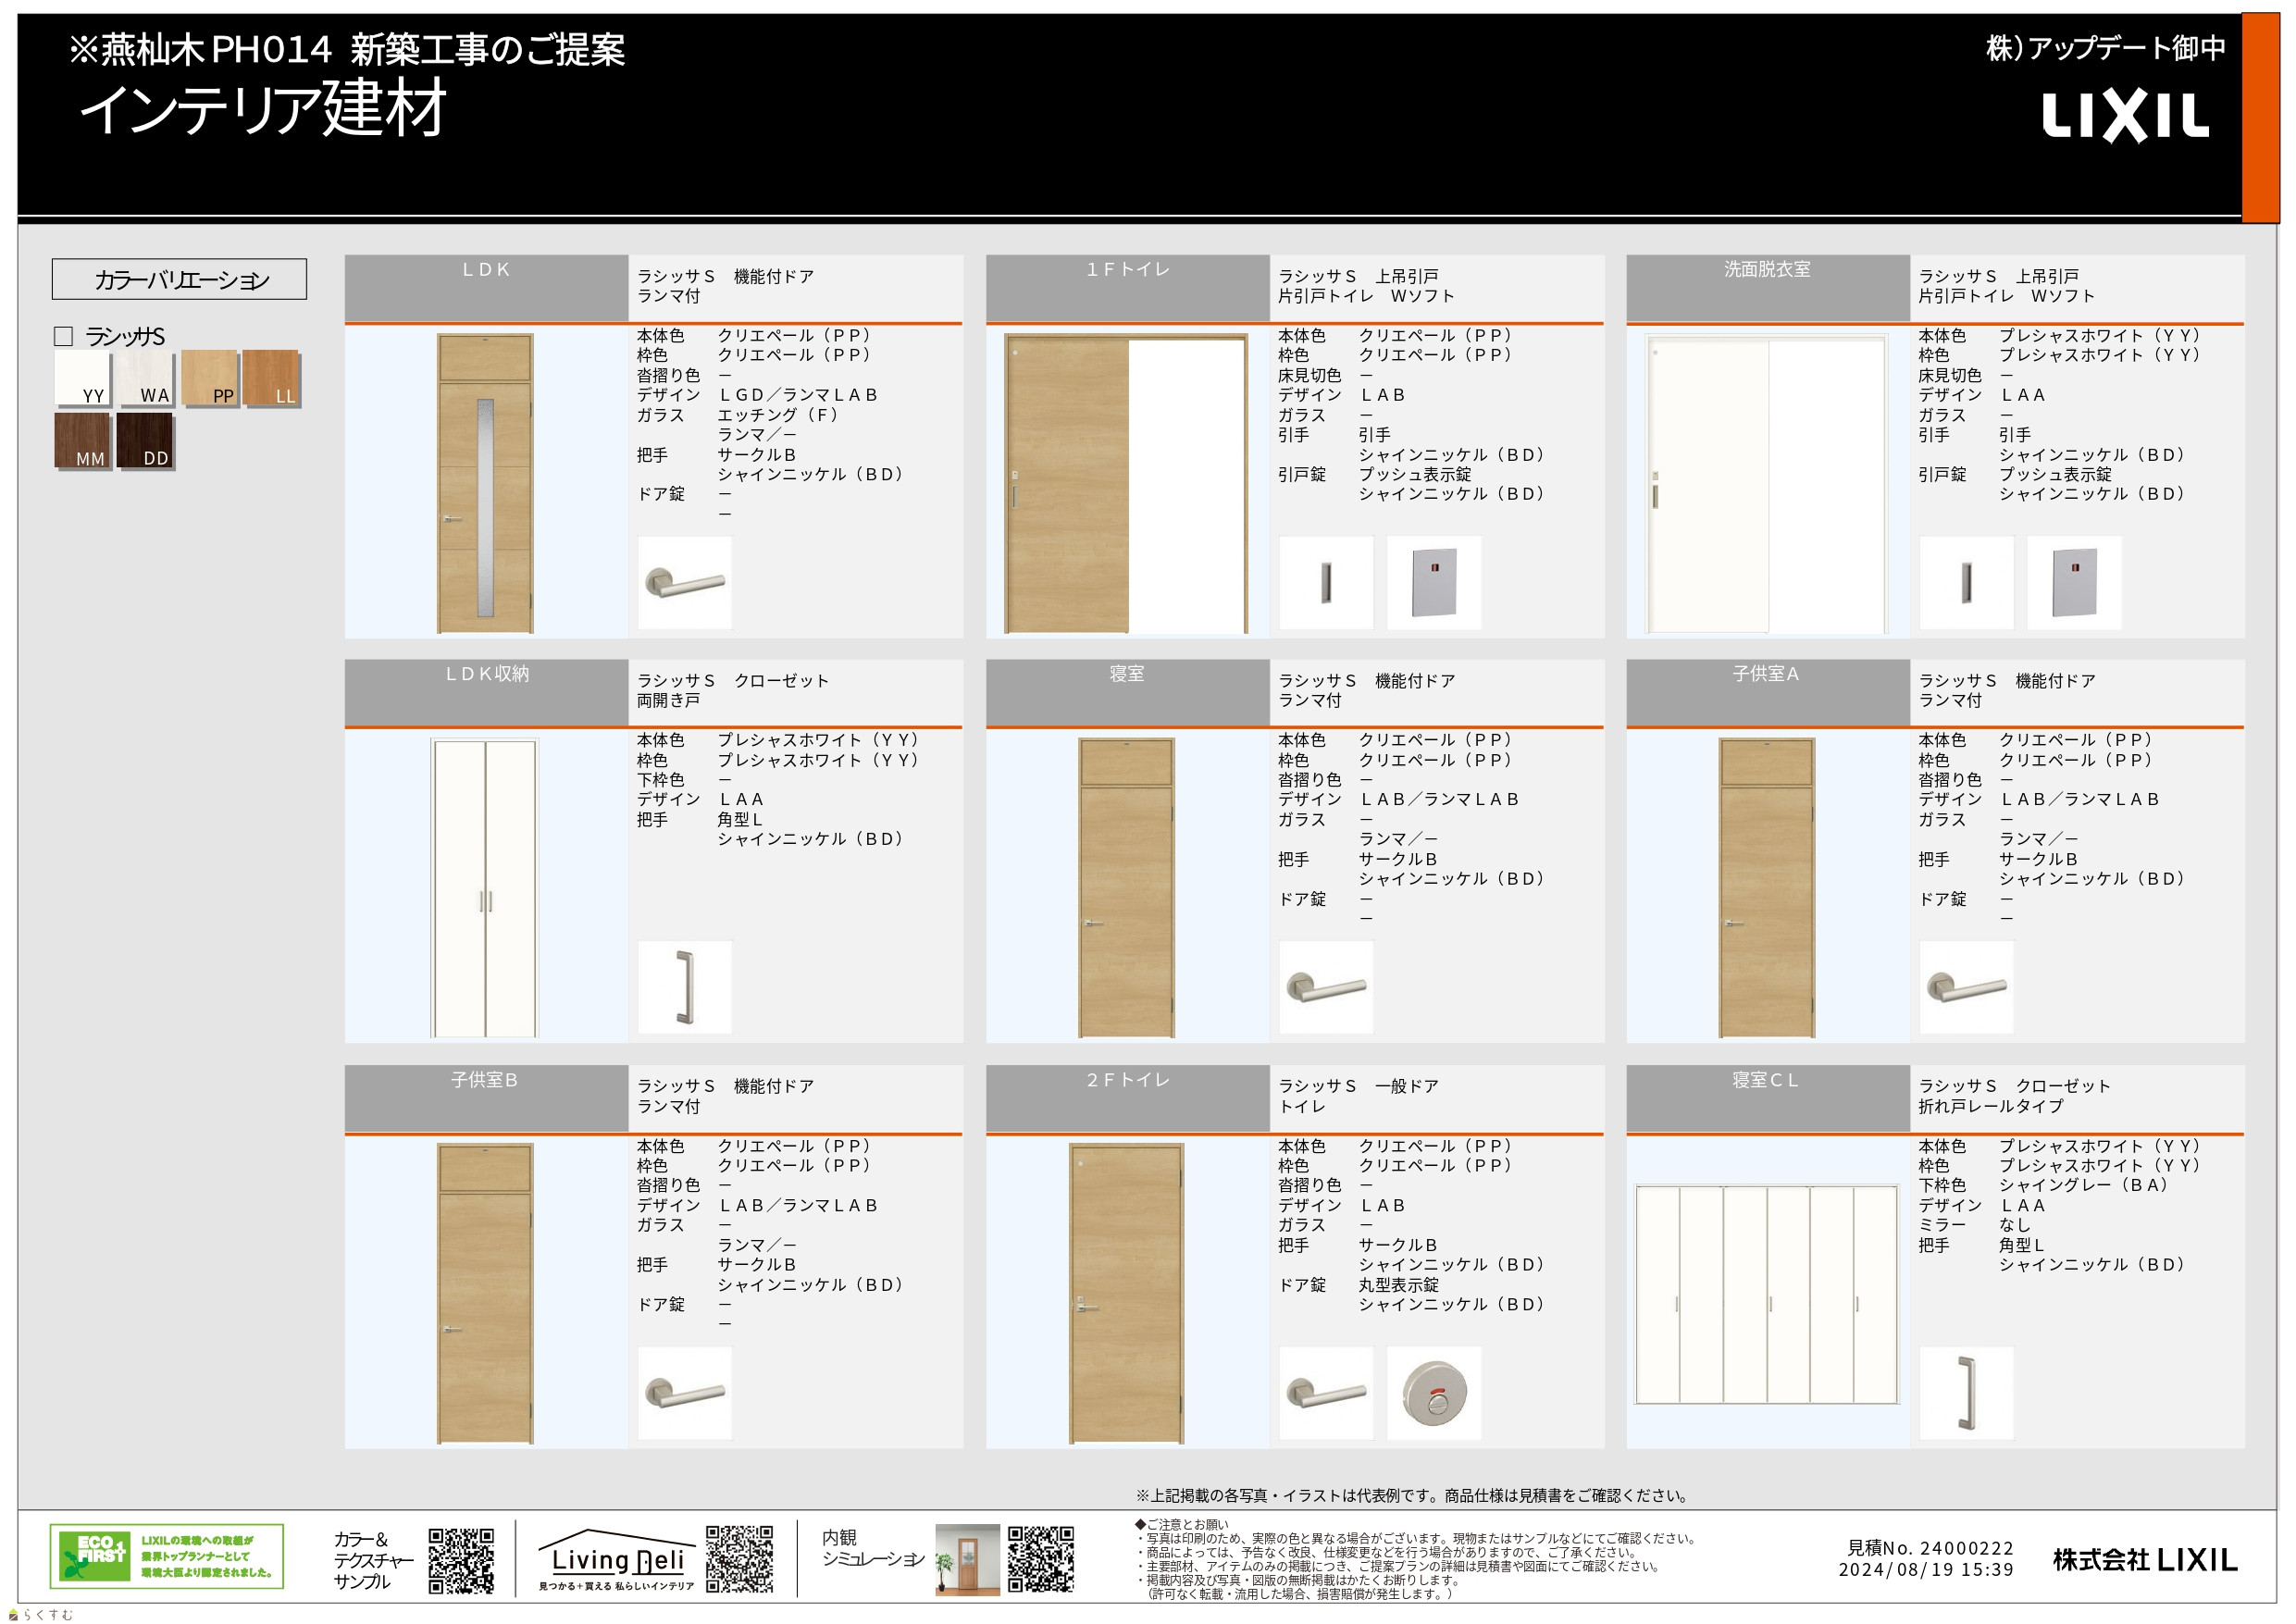Click the ご注意とお願い notice heading
This screenshot has width=2296, height=1624.
pos(1181,1525)
